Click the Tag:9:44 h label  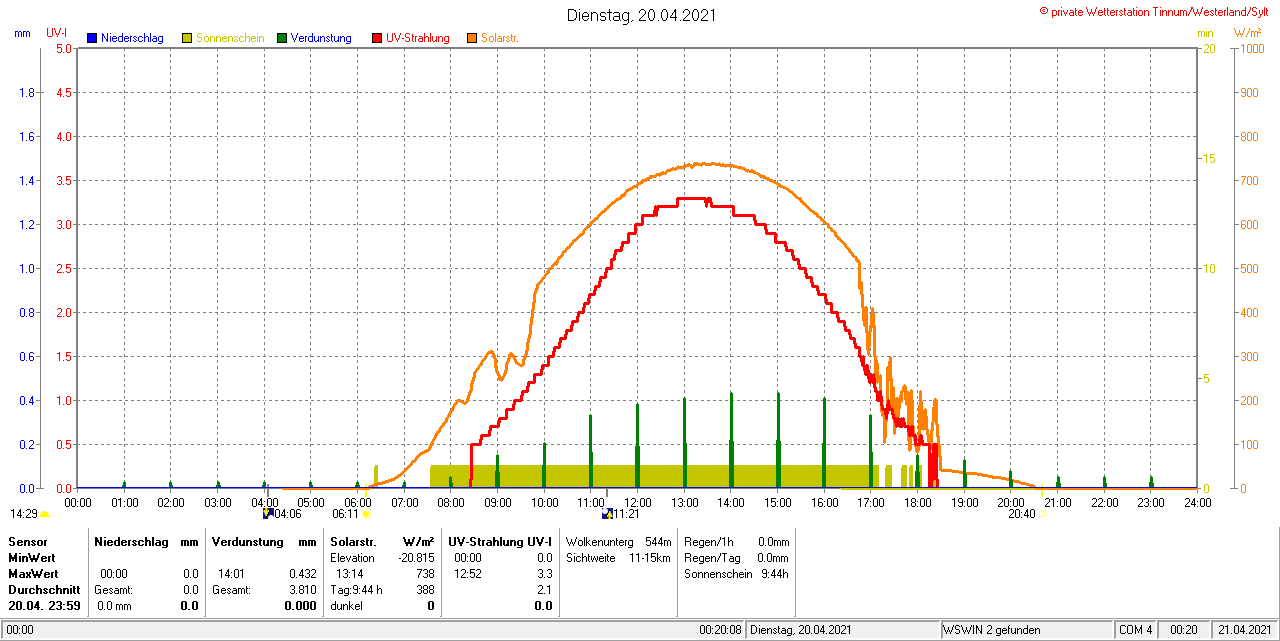coord(357,590)
